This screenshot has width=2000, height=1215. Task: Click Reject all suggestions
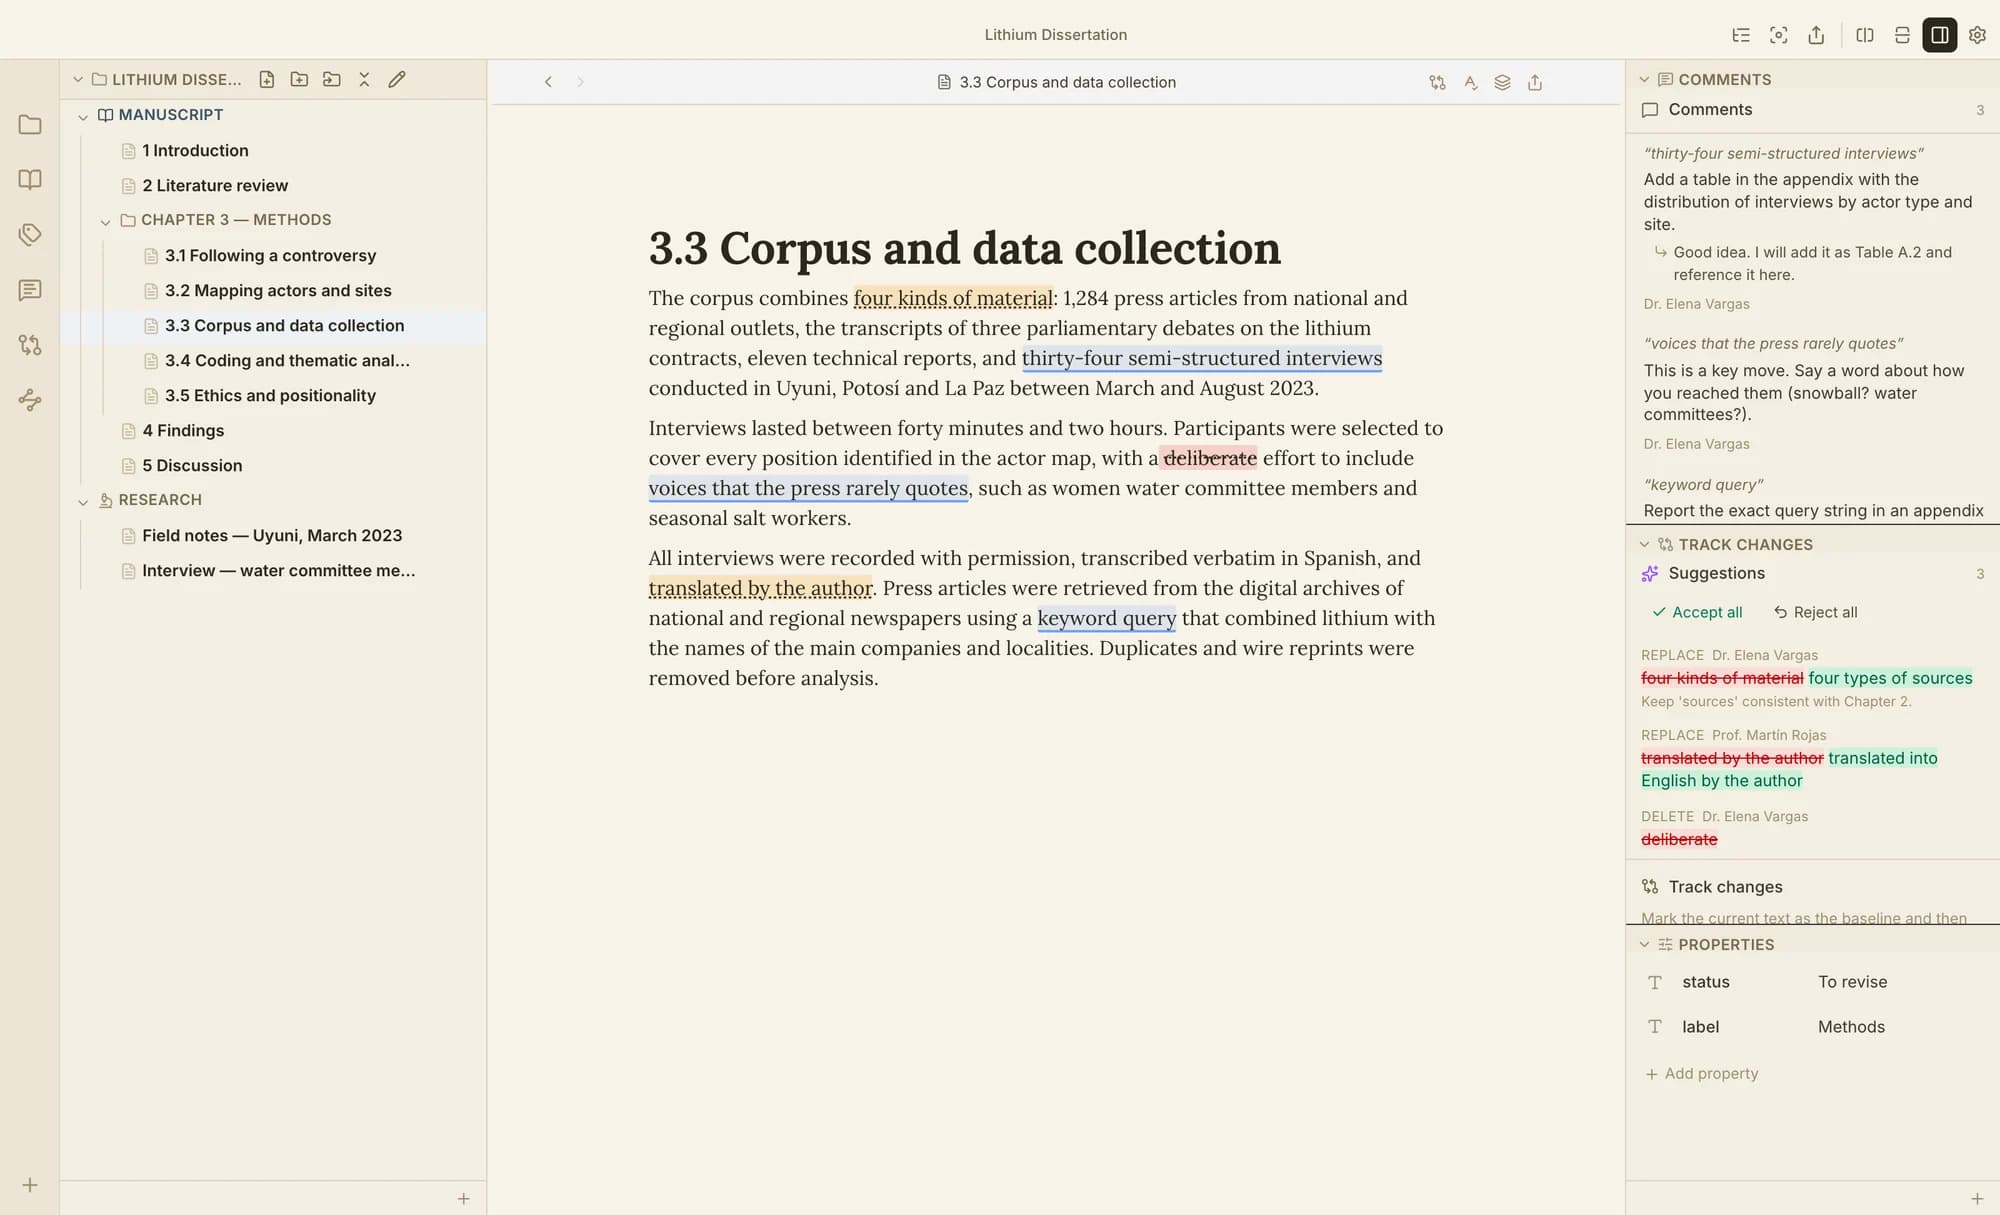click(x=1815, y=612)
